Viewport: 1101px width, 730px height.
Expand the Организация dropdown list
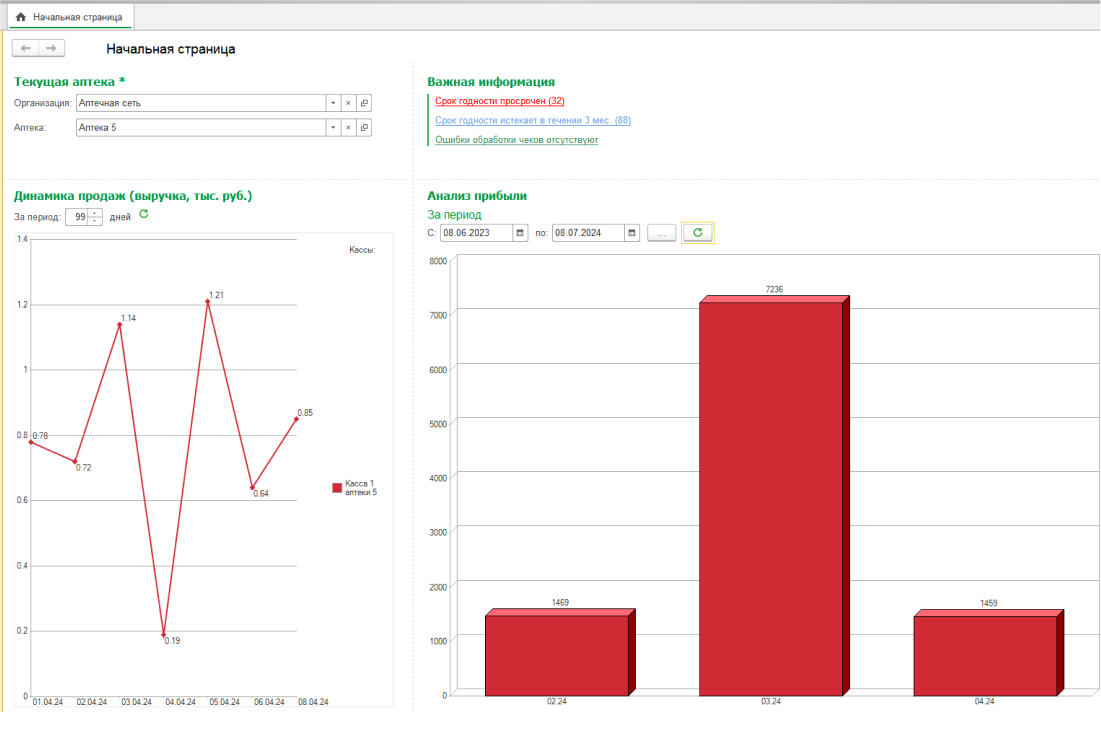[332, 103]
